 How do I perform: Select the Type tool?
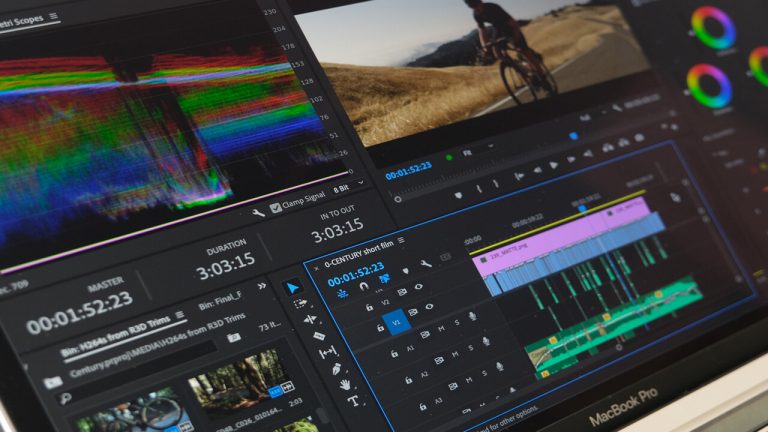pos(353,401)
